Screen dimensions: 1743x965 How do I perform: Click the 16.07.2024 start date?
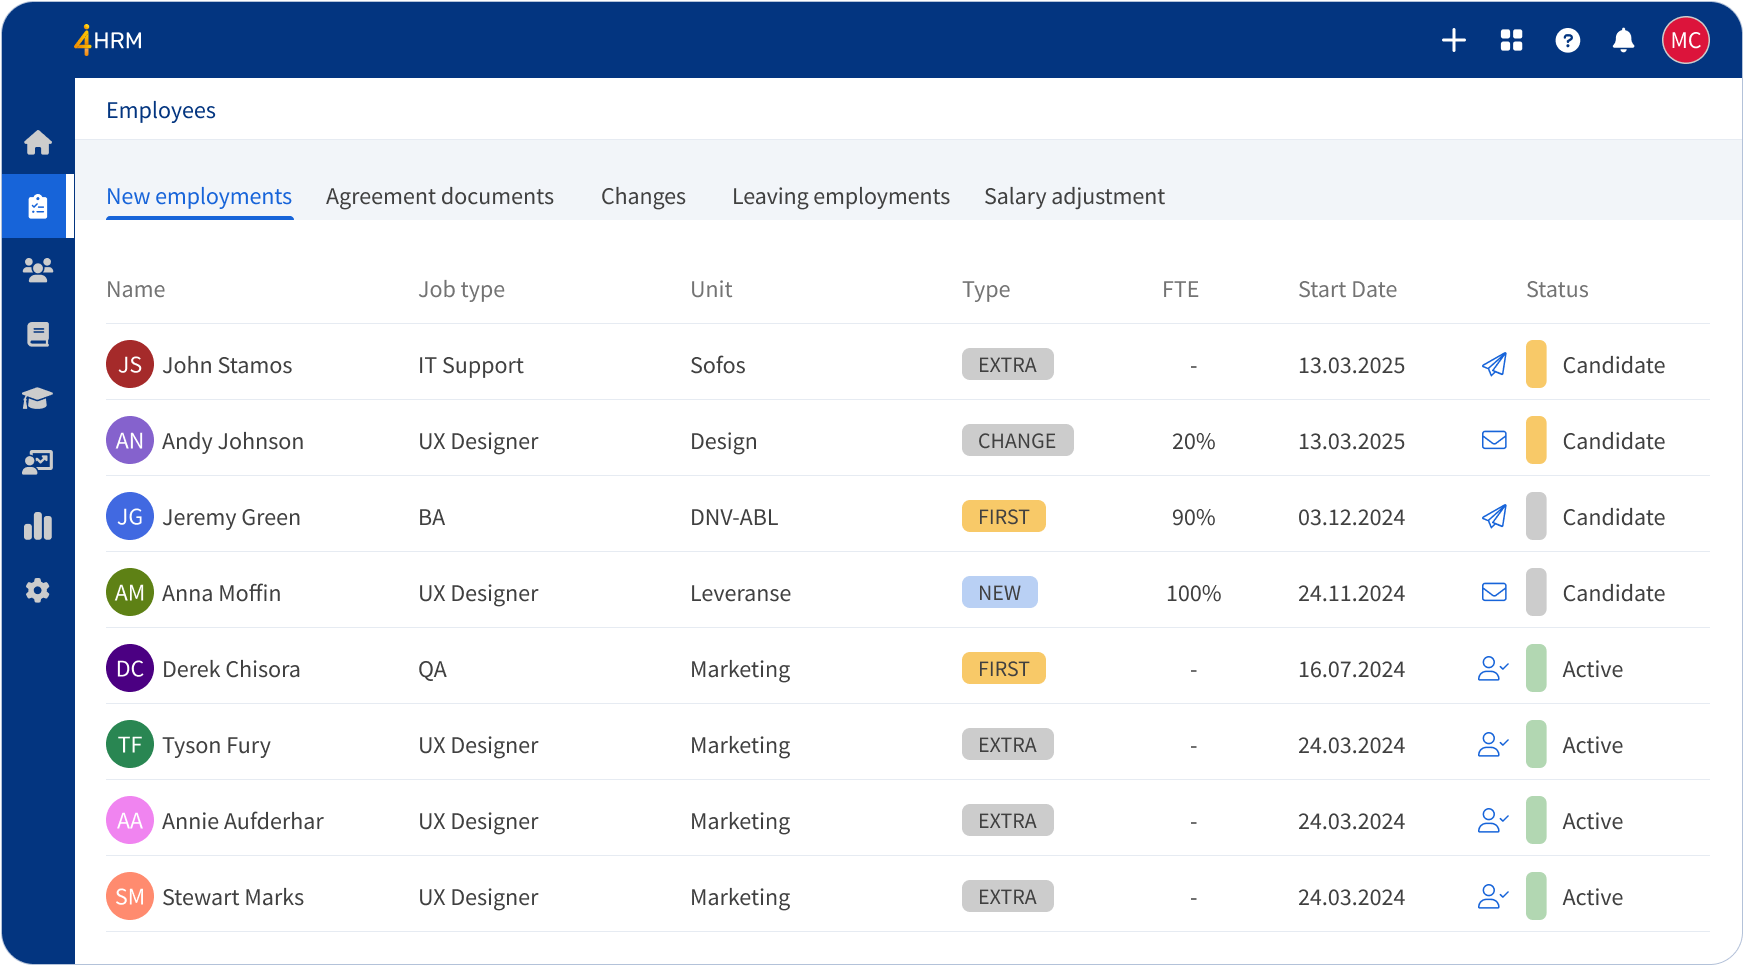pos(1351,669)
